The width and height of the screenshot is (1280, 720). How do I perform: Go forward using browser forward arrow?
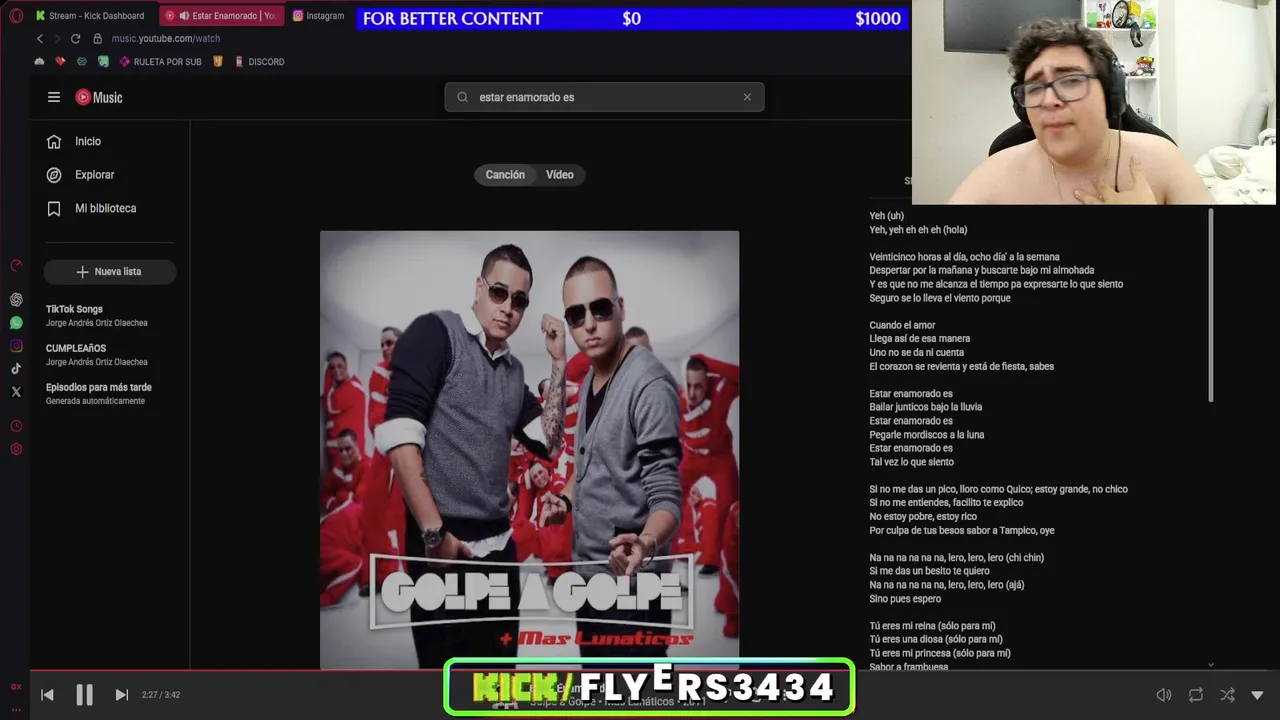pyautogui.click(x=57, y=38)
